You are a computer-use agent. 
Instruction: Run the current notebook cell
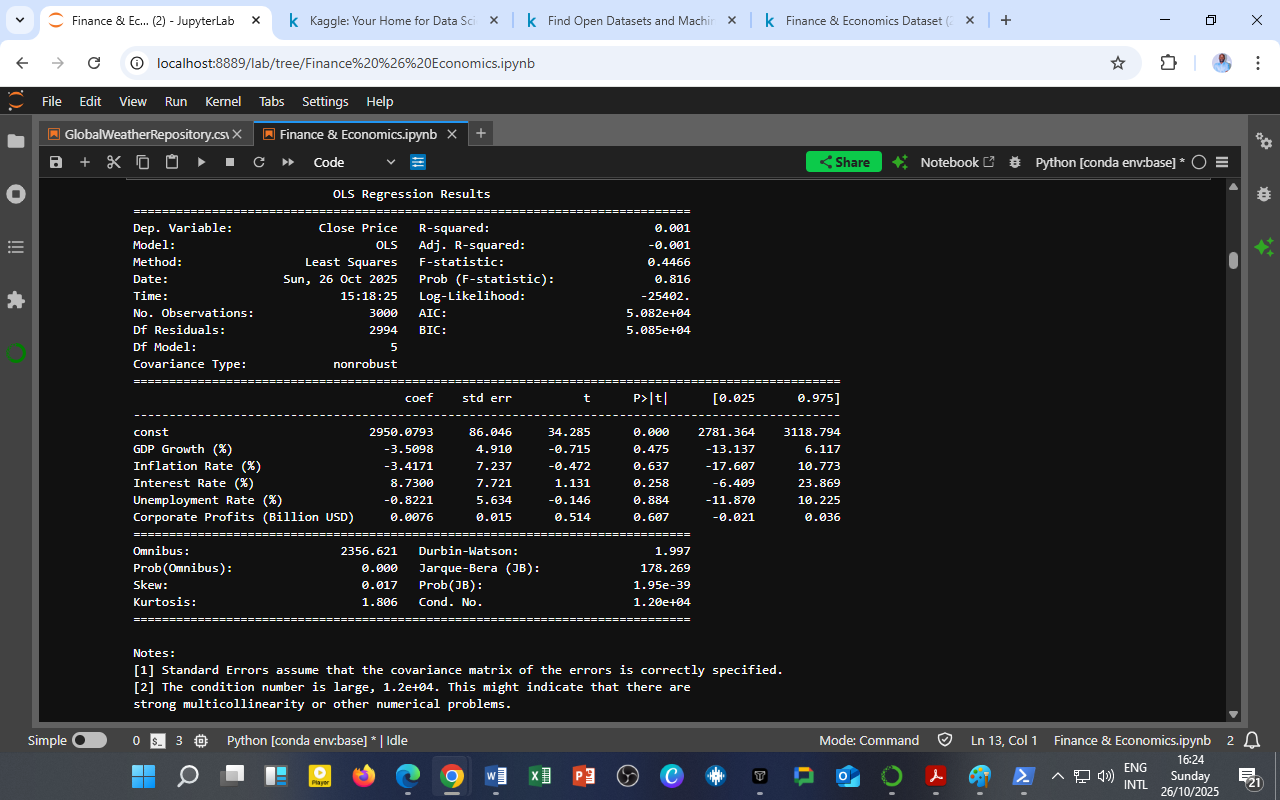(200, 161)
